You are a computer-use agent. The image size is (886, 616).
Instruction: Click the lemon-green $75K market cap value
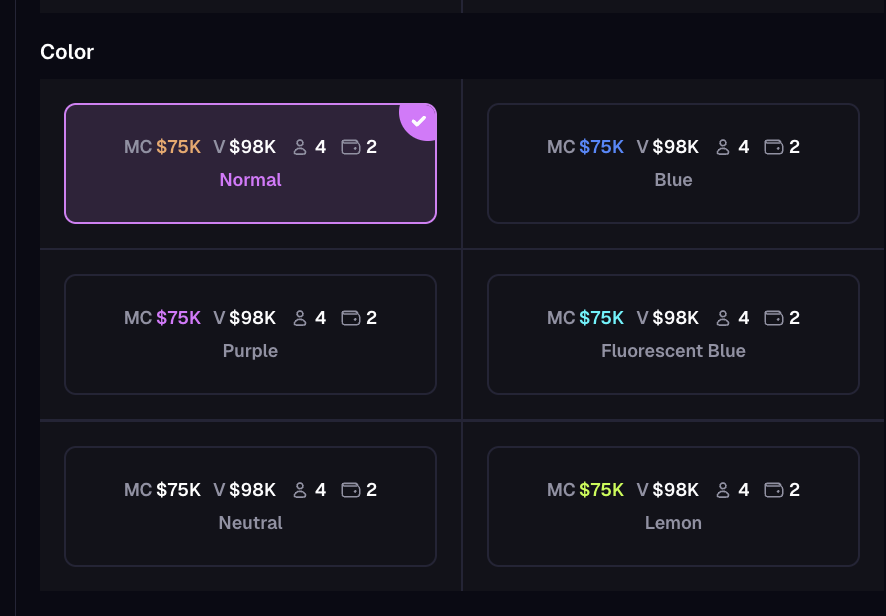tap(601, 490)
